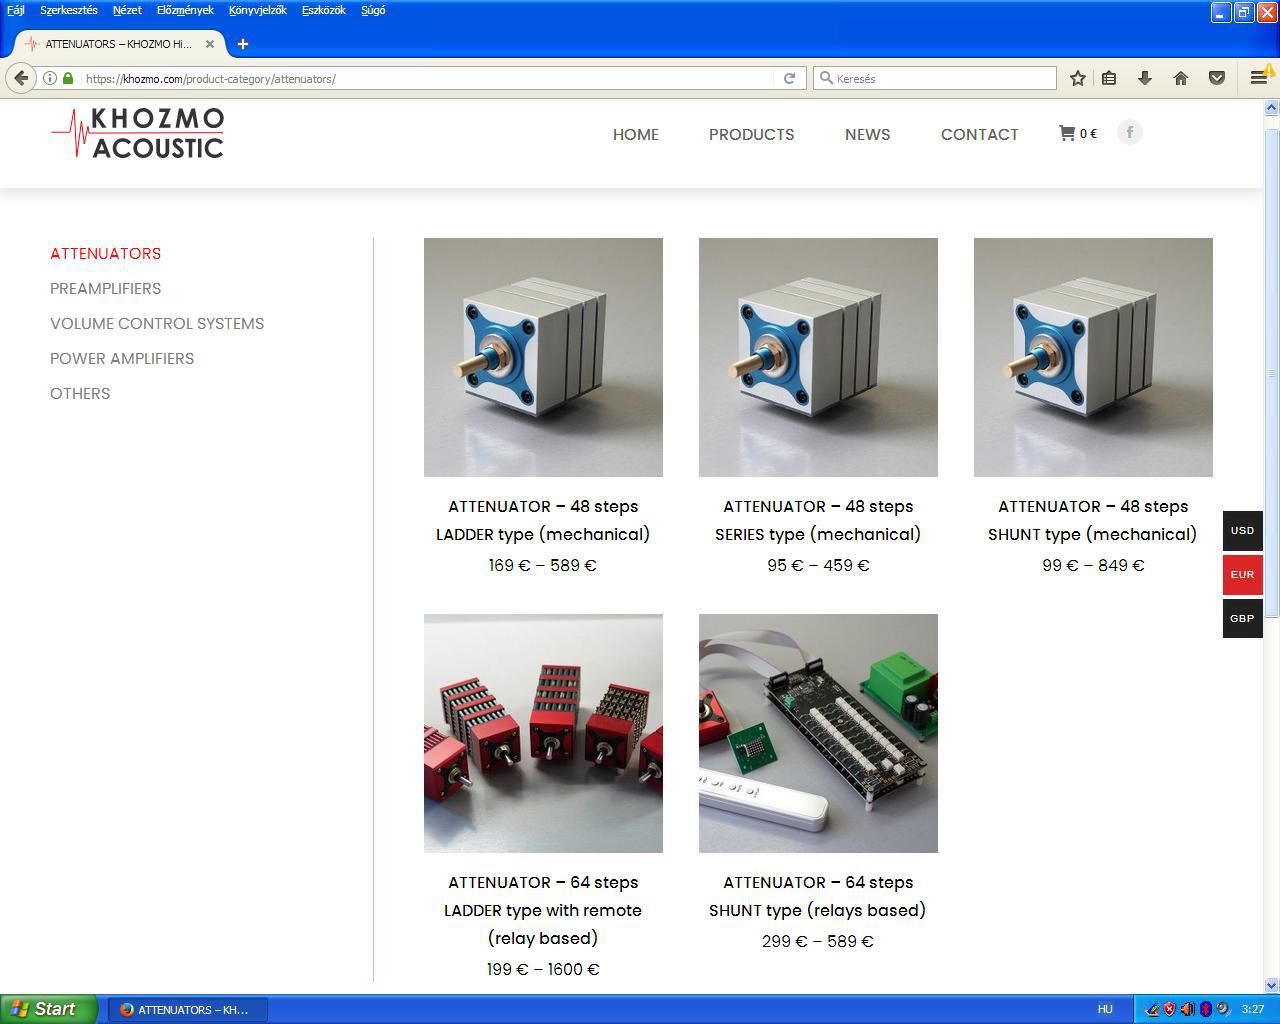Select PREAMPLIFIERS category in sidebar
Image resolution: width=1280 pixels, height=1024 pixels.
[106, 288]
